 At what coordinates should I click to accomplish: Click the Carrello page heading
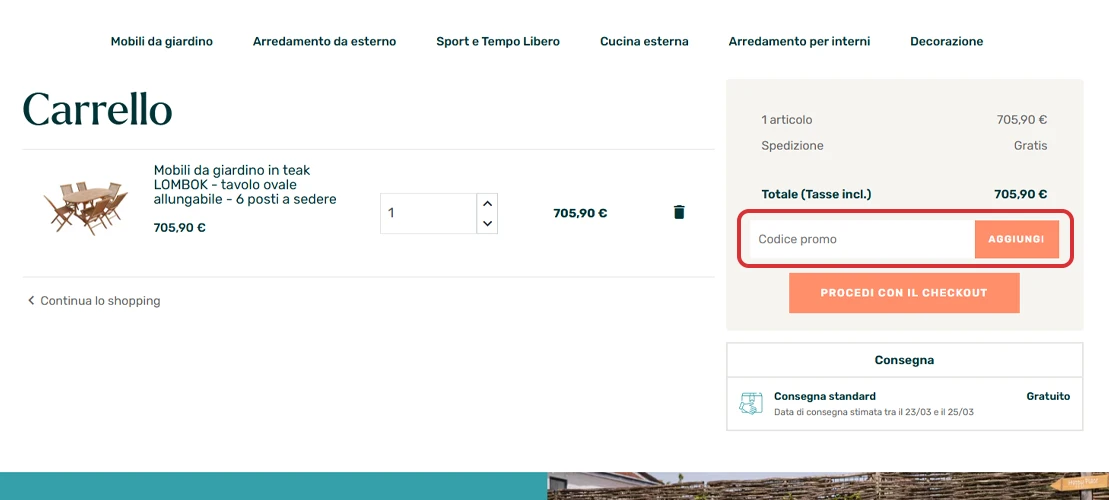pyautogui.click(x=98, y=109)
